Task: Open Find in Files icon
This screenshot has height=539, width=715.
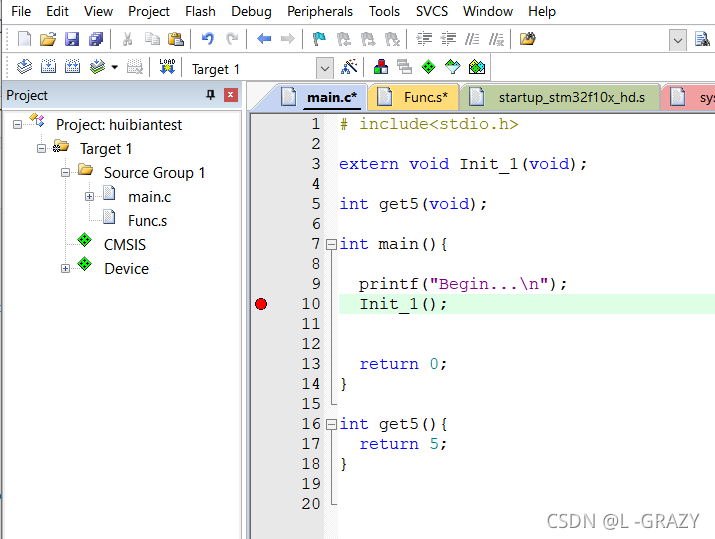Action: click(528, 39)
